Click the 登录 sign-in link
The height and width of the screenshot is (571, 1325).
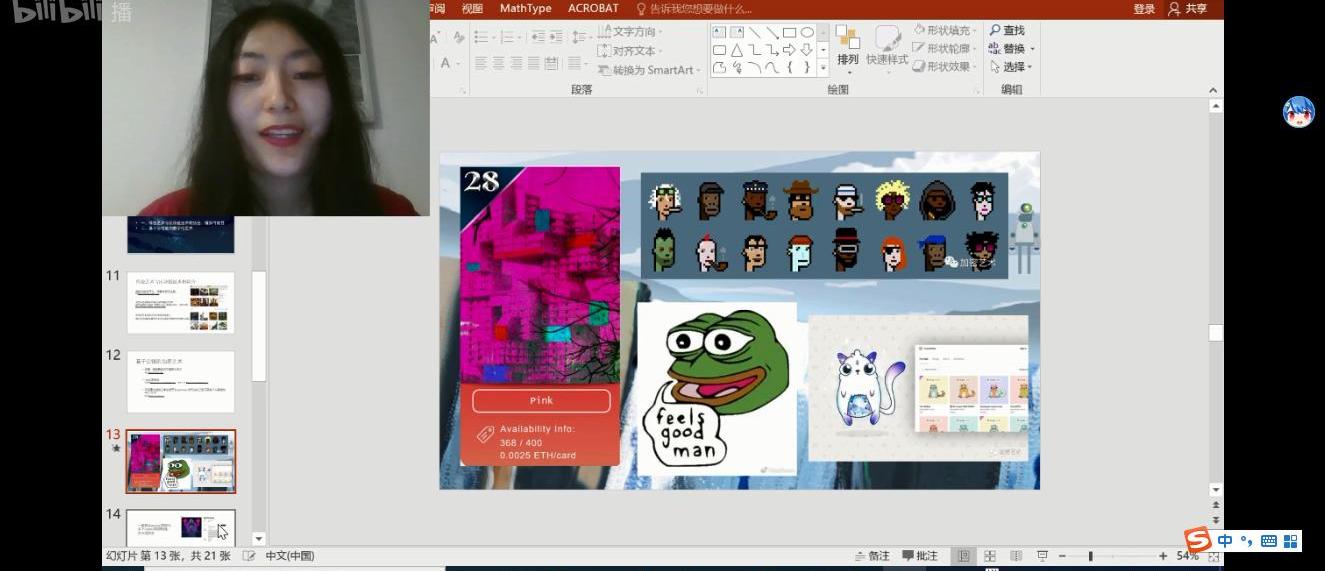(x=1144, y=9)
